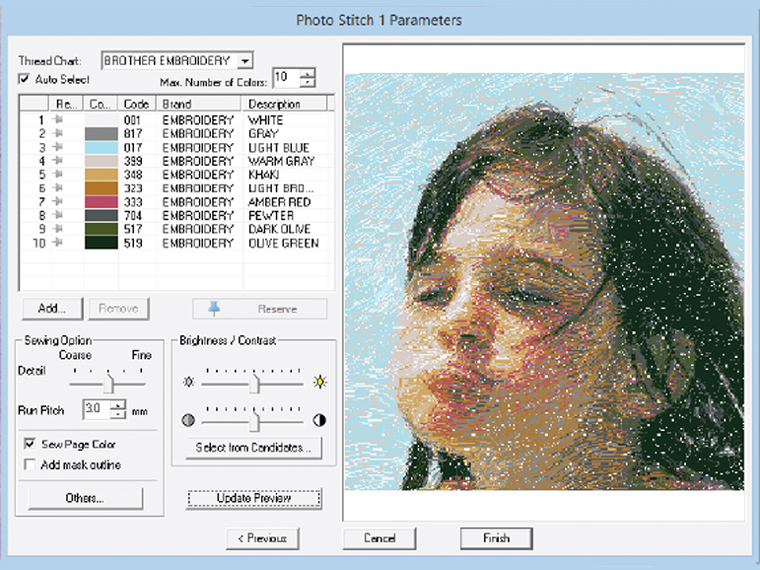Select the PEWTER description text
760x570 pixels.
(x=271, y=215)
